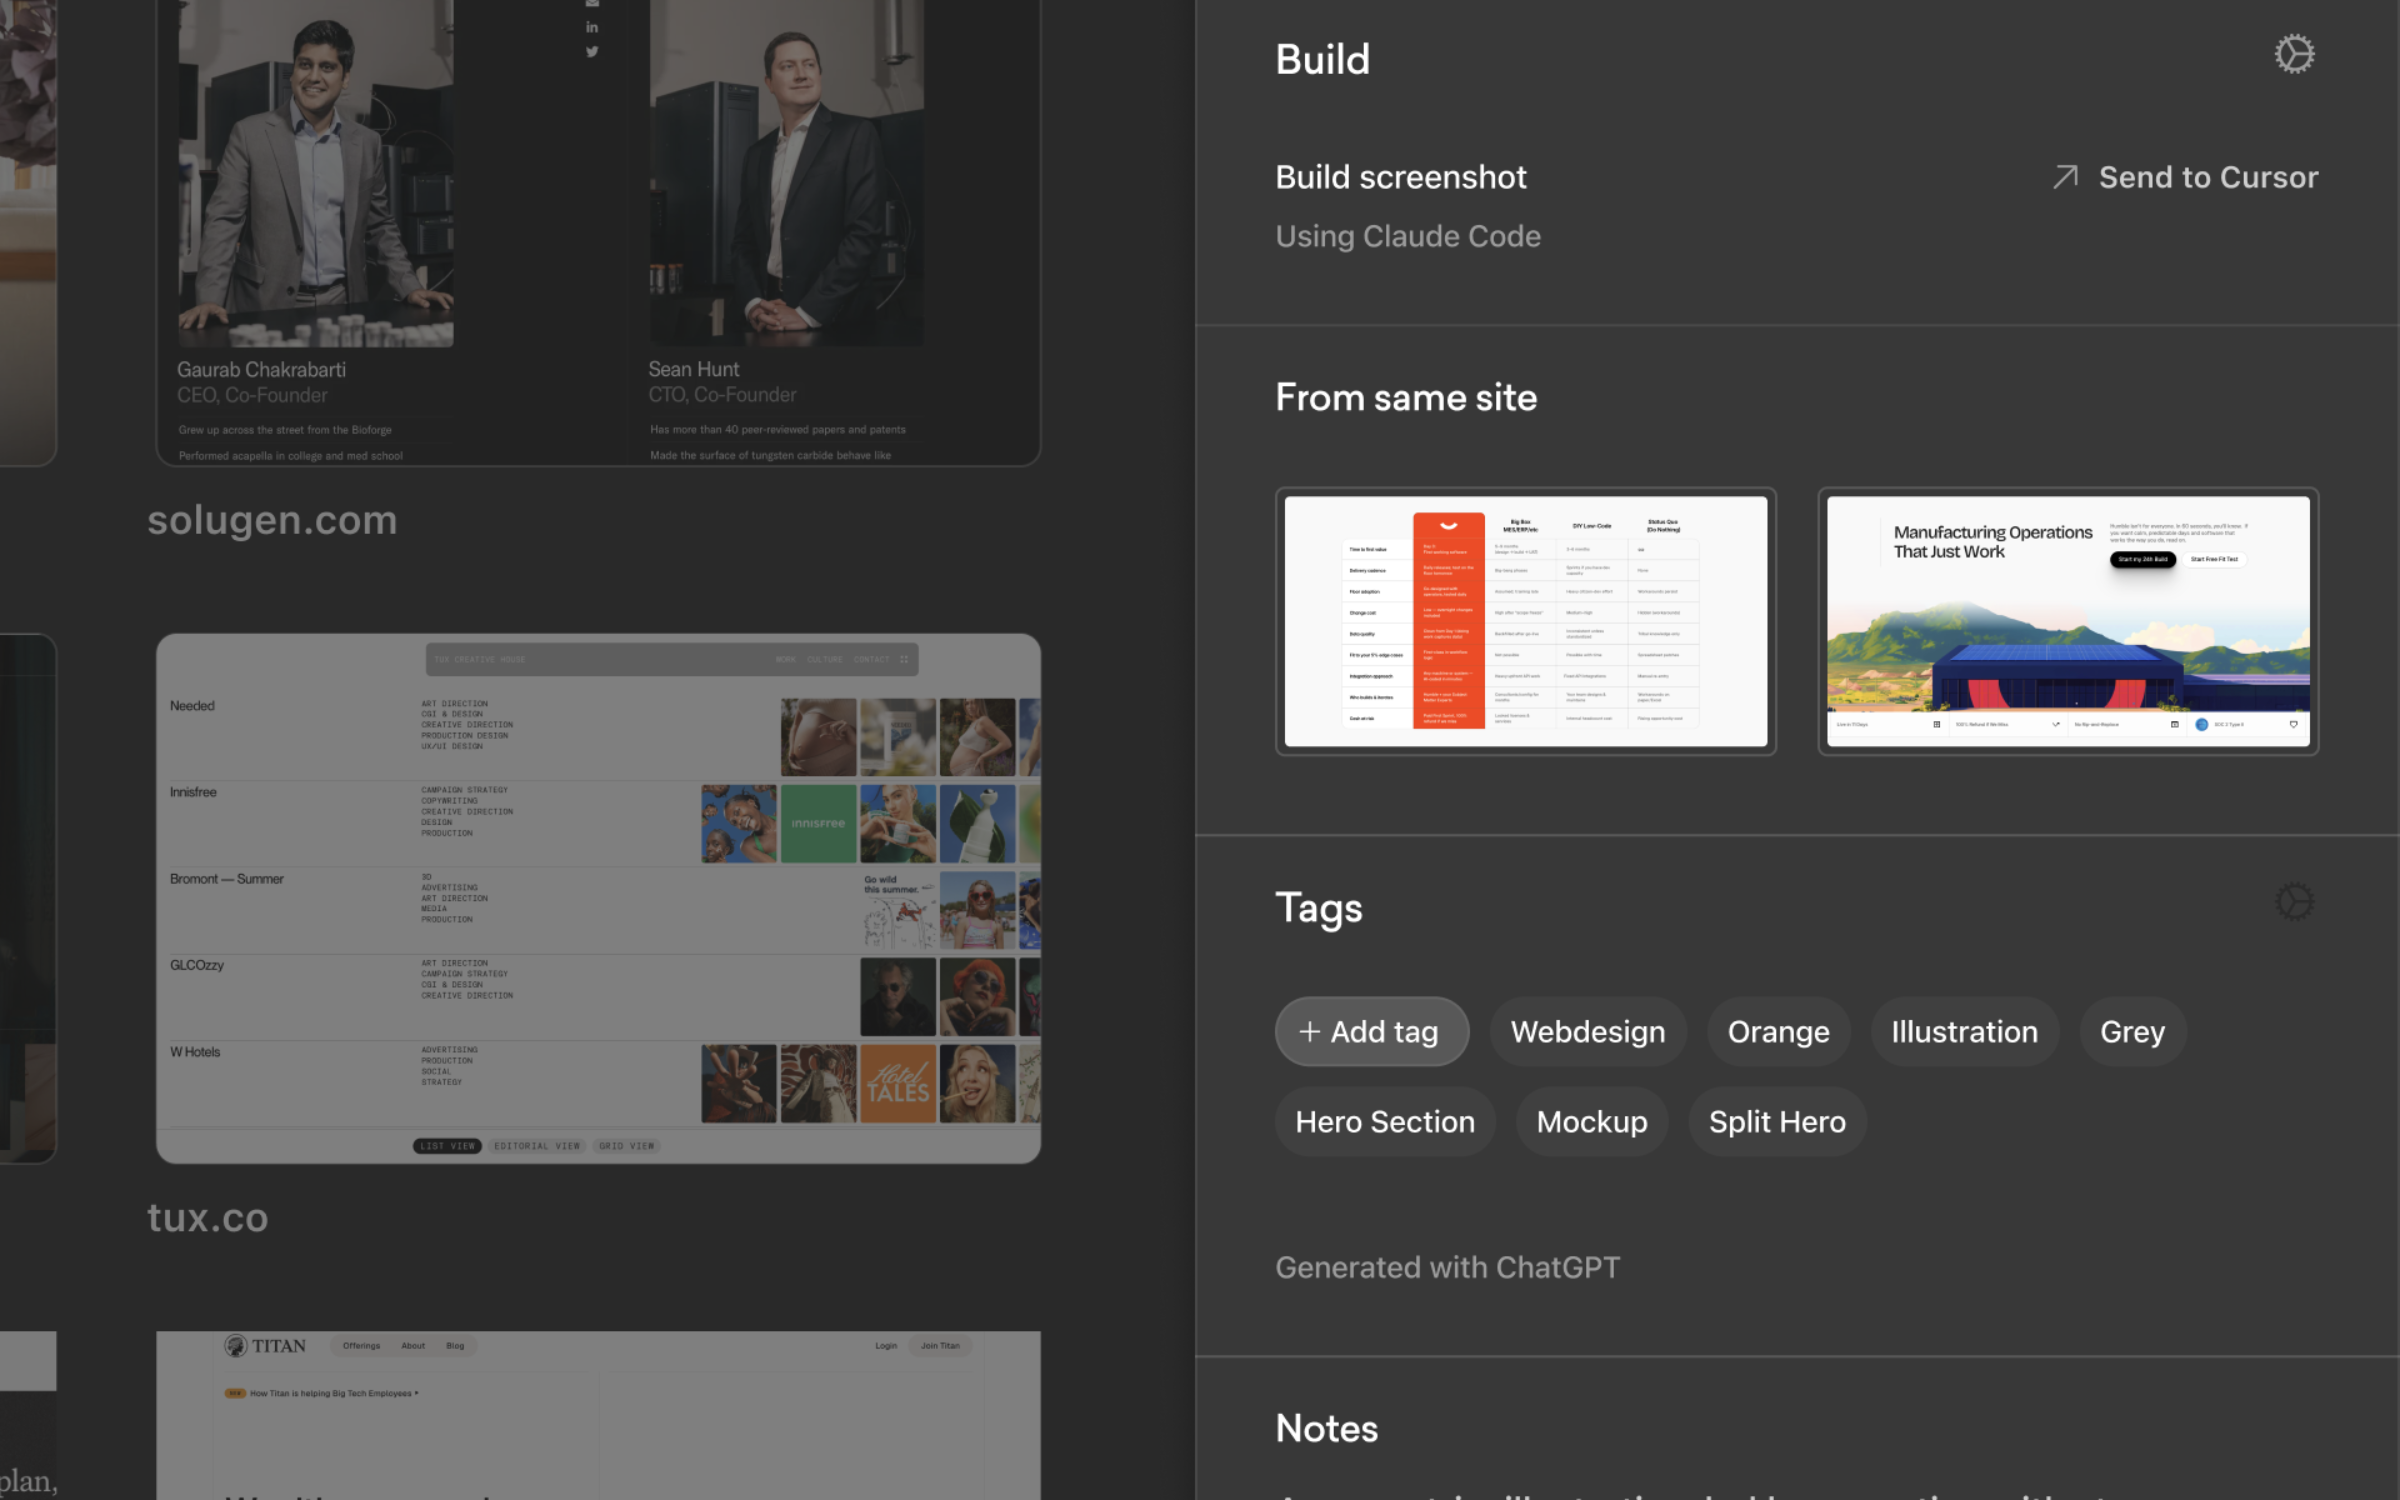Select the Illustration tag
Screen dimensions: 2400x1500
tap(1964, 1031)
